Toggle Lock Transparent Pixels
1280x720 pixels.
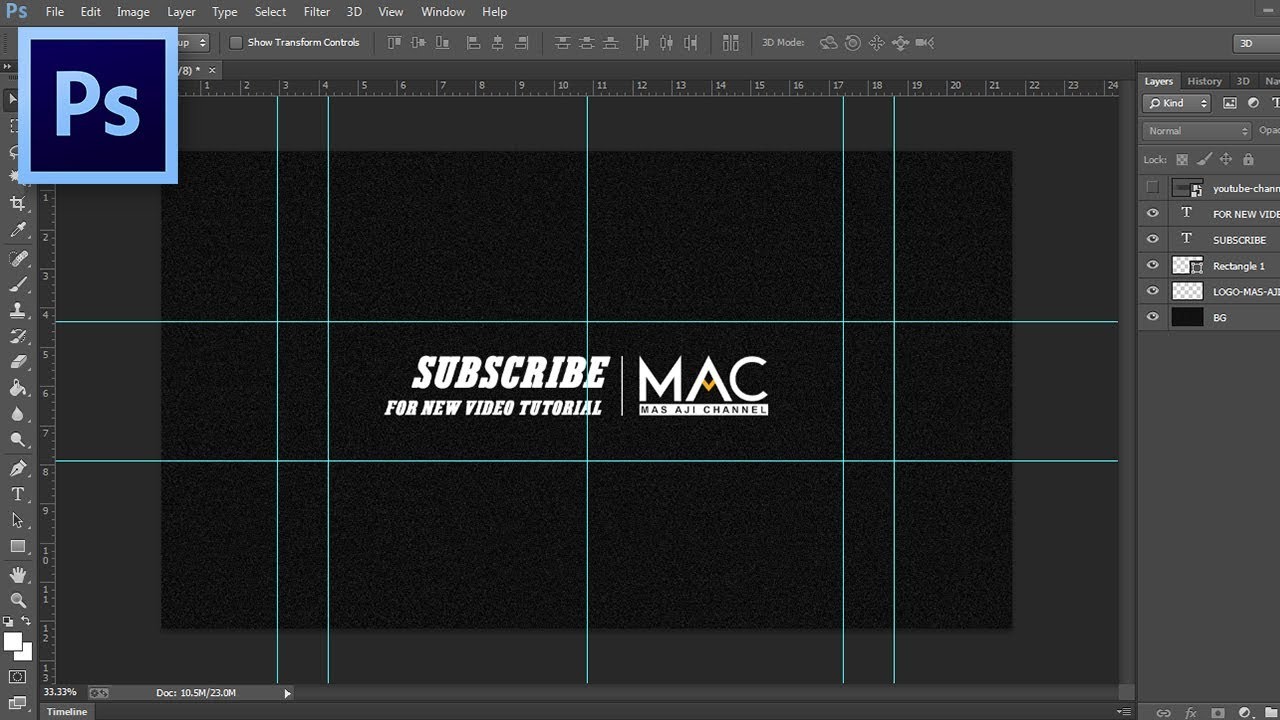click(x=1182, y=159)
